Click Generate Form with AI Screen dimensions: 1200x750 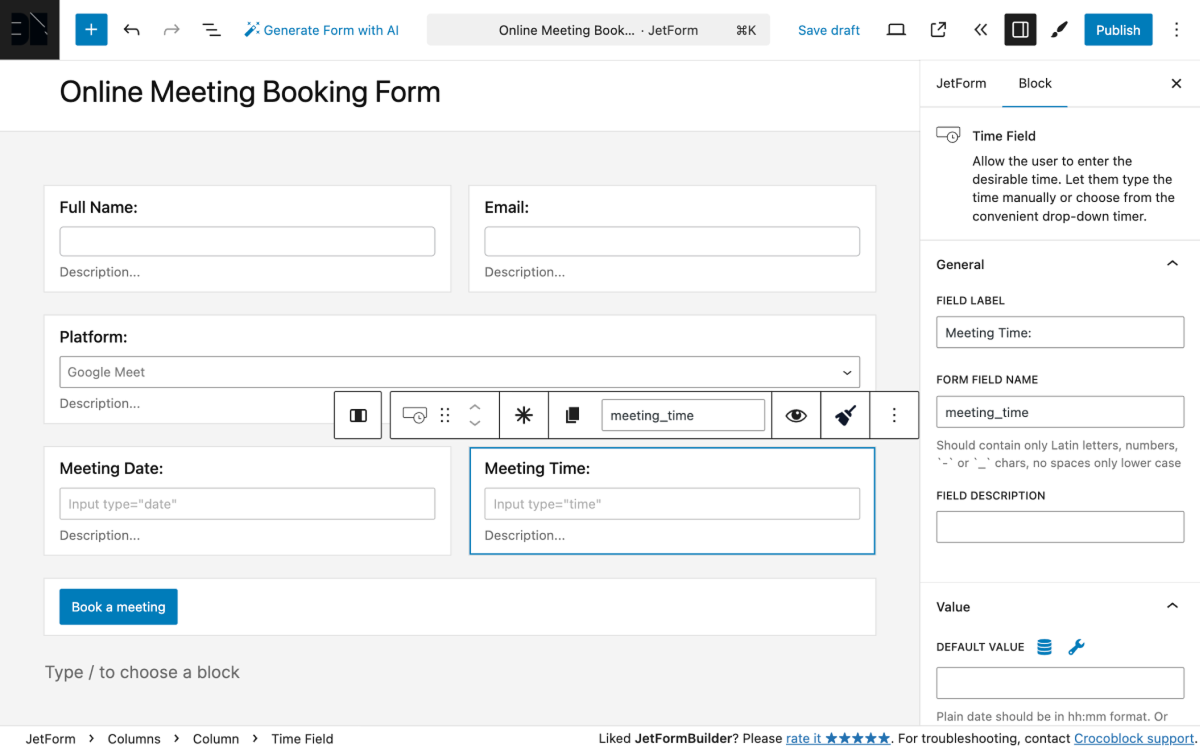pos(321,30)
